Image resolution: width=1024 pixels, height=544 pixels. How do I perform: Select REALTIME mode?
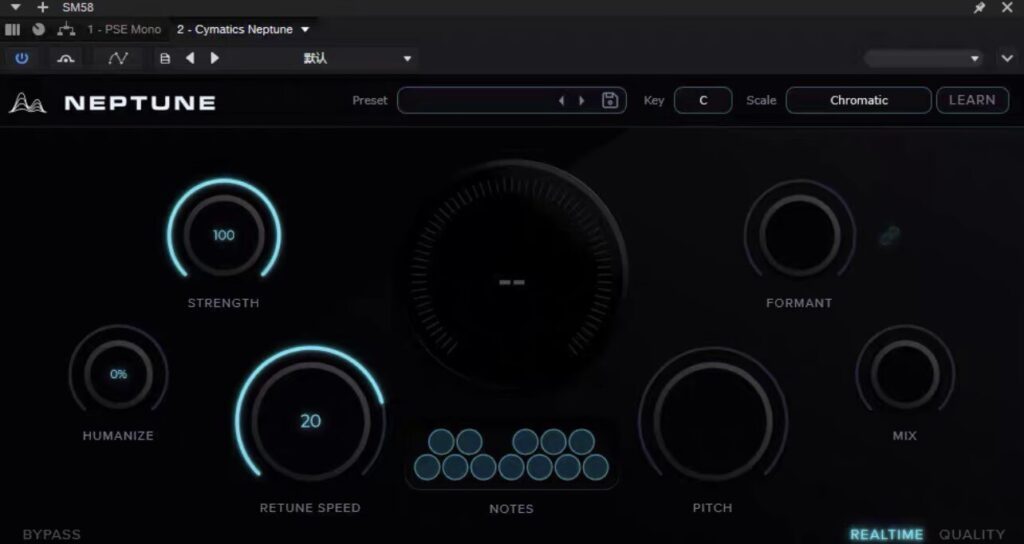click(x=886, y=534)
